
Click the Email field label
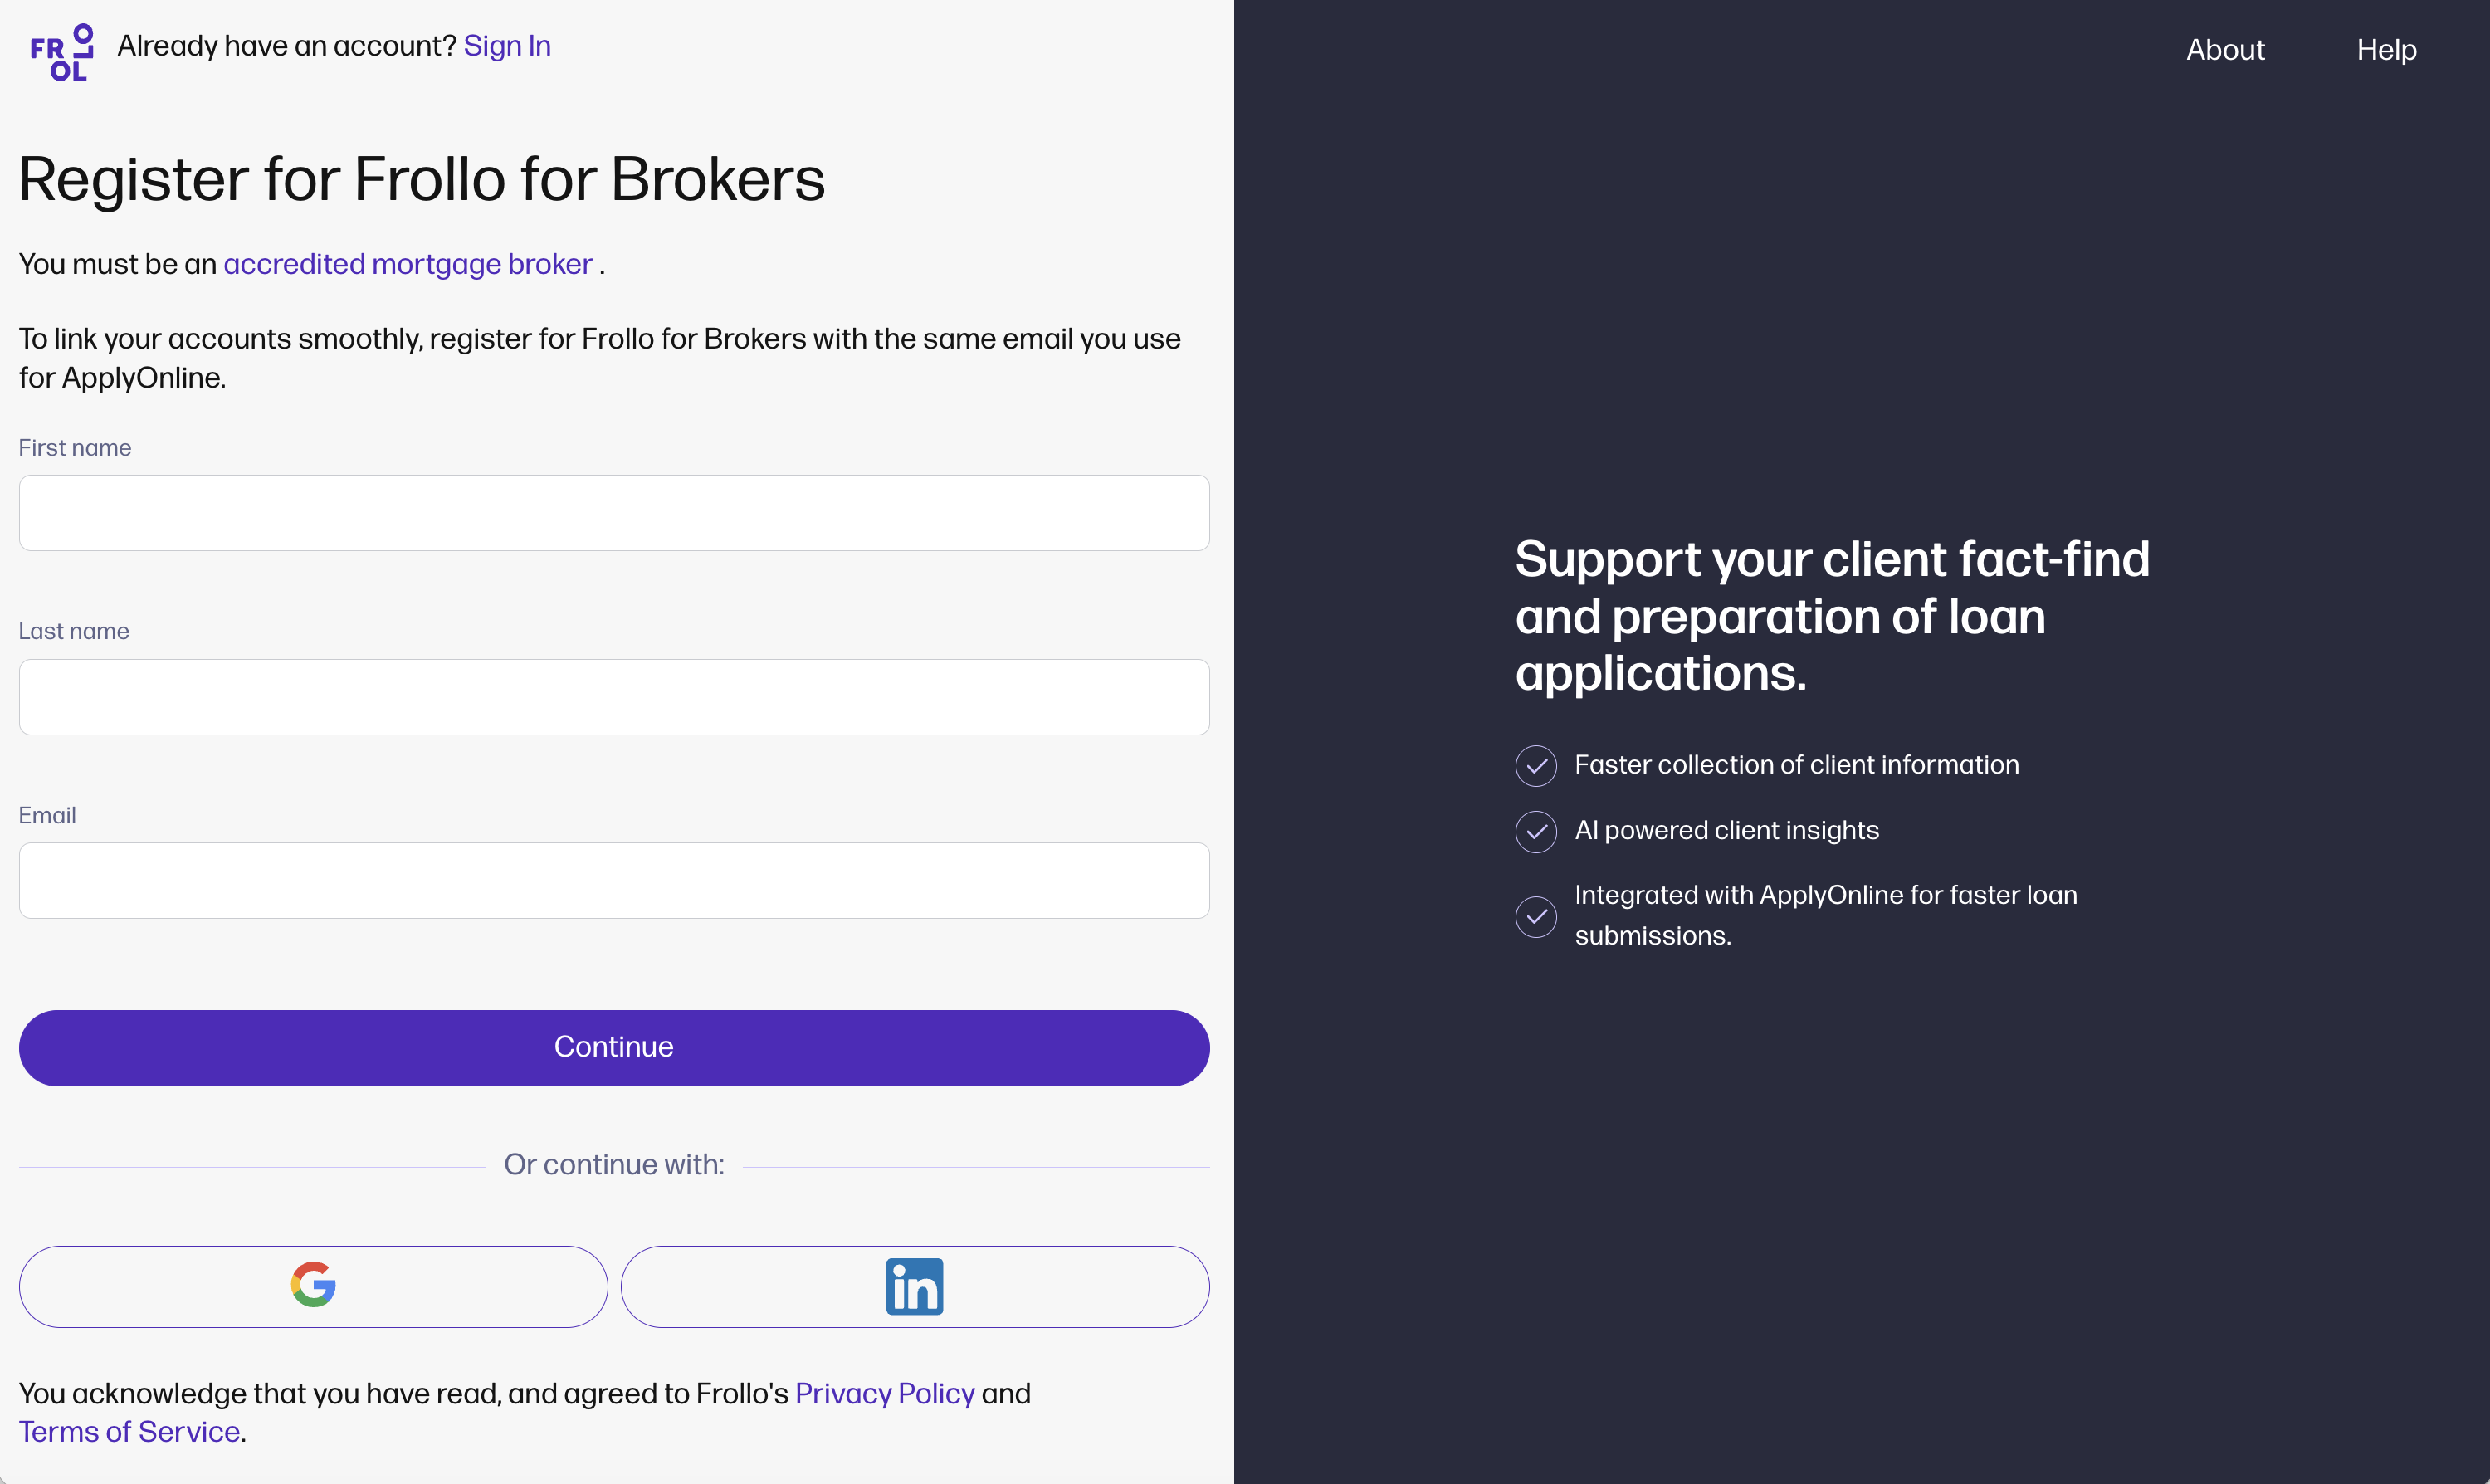point(47,815)
